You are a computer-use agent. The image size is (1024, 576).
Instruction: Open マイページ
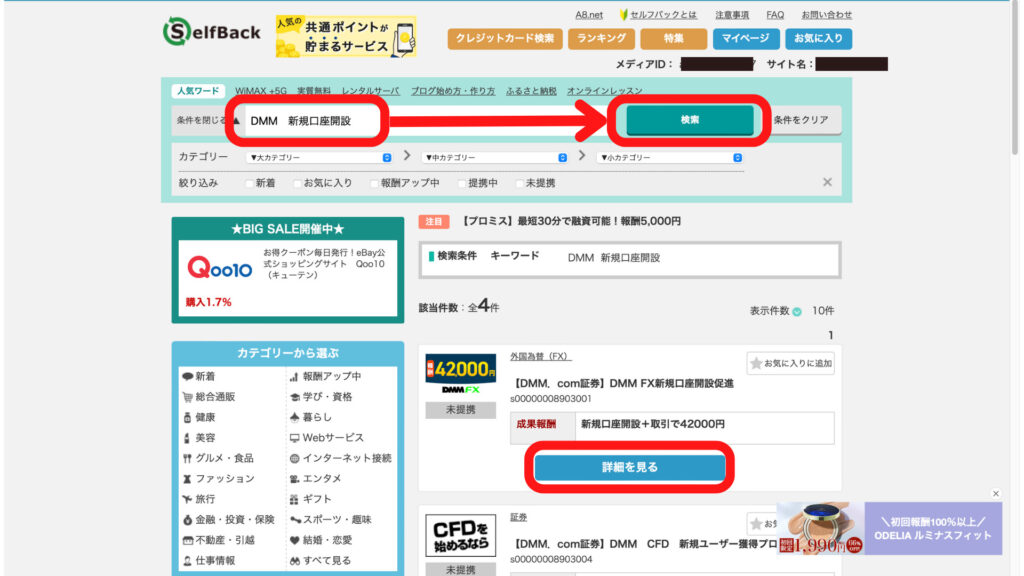tap(746, 39)
